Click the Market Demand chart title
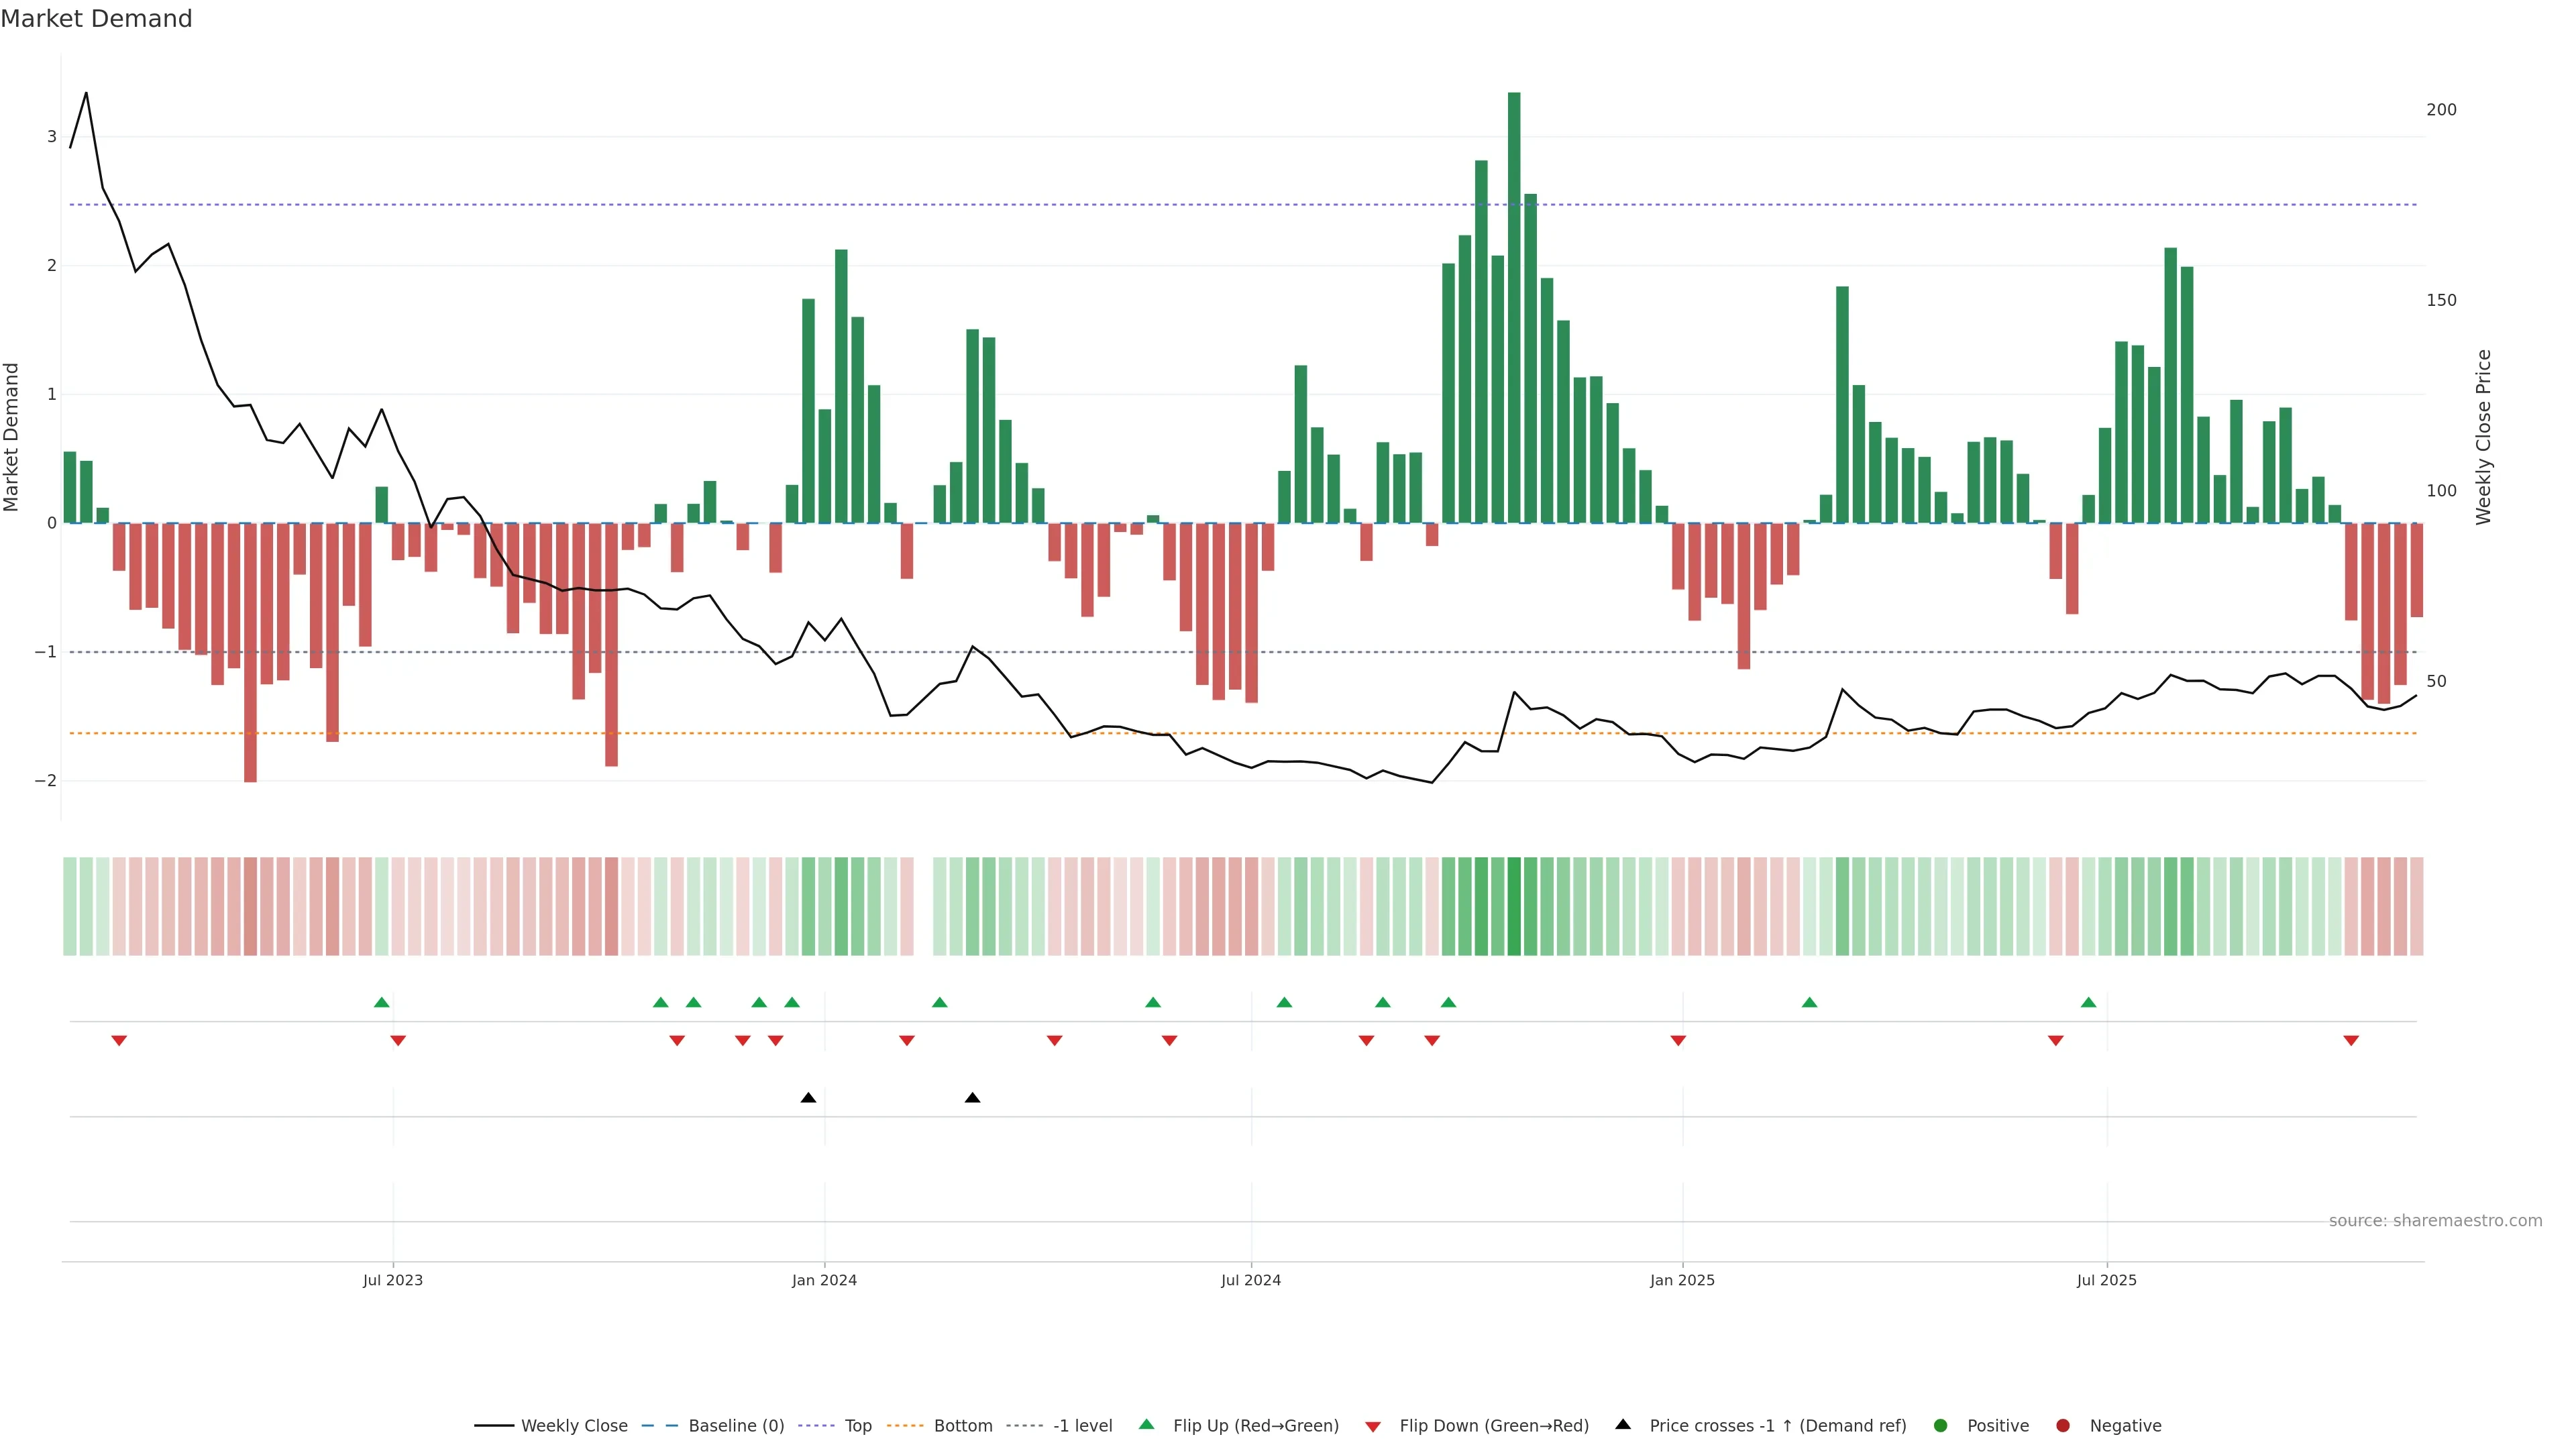 coord(96,18)
